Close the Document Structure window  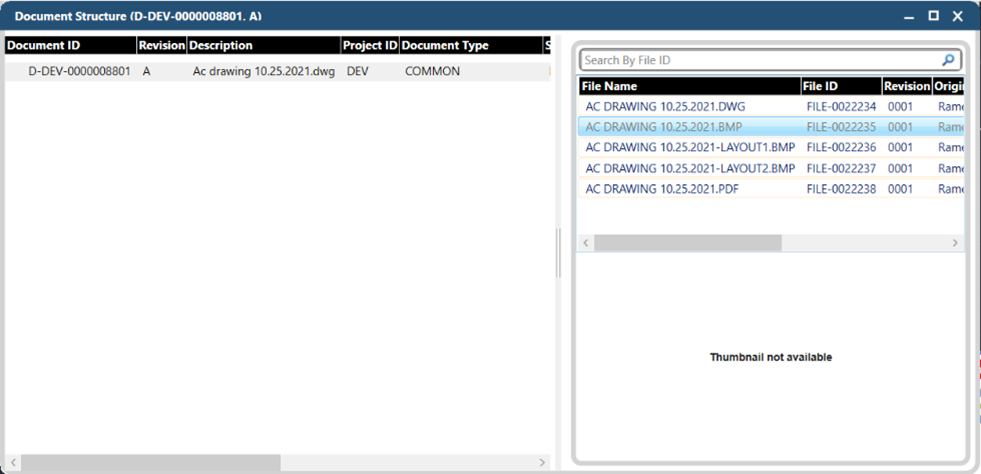[x=958, y=16]
